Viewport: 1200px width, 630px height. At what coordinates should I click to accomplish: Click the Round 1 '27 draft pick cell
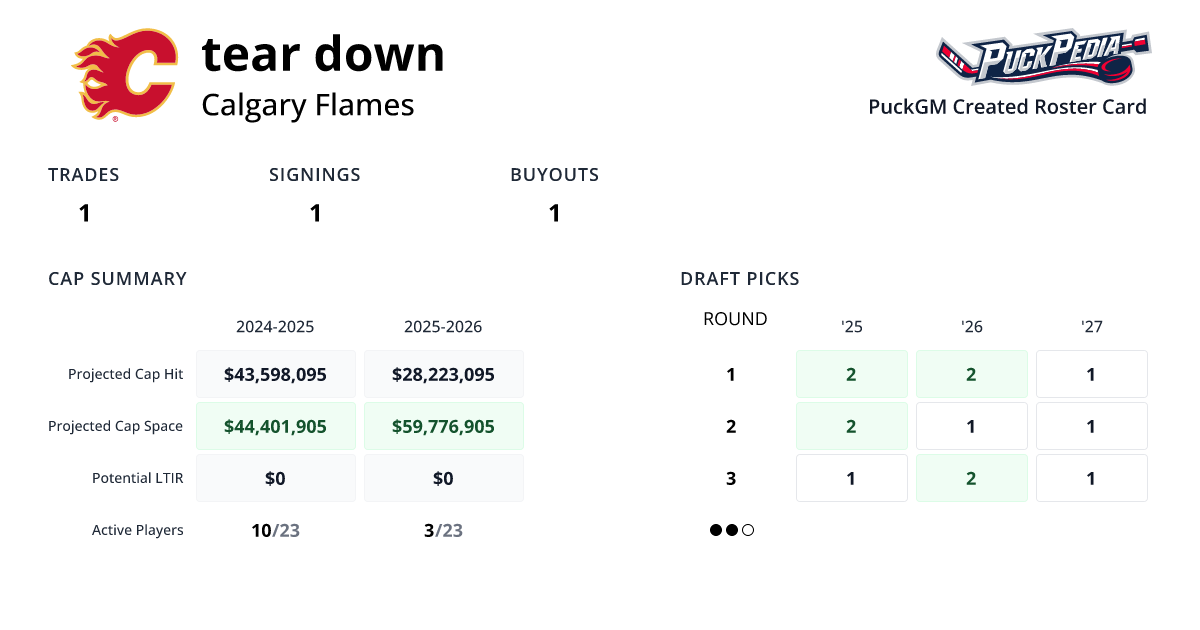1091,374
